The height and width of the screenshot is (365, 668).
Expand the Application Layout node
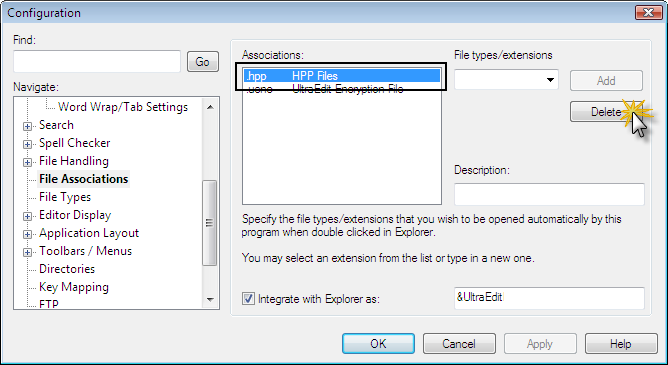tap(27, 234)
